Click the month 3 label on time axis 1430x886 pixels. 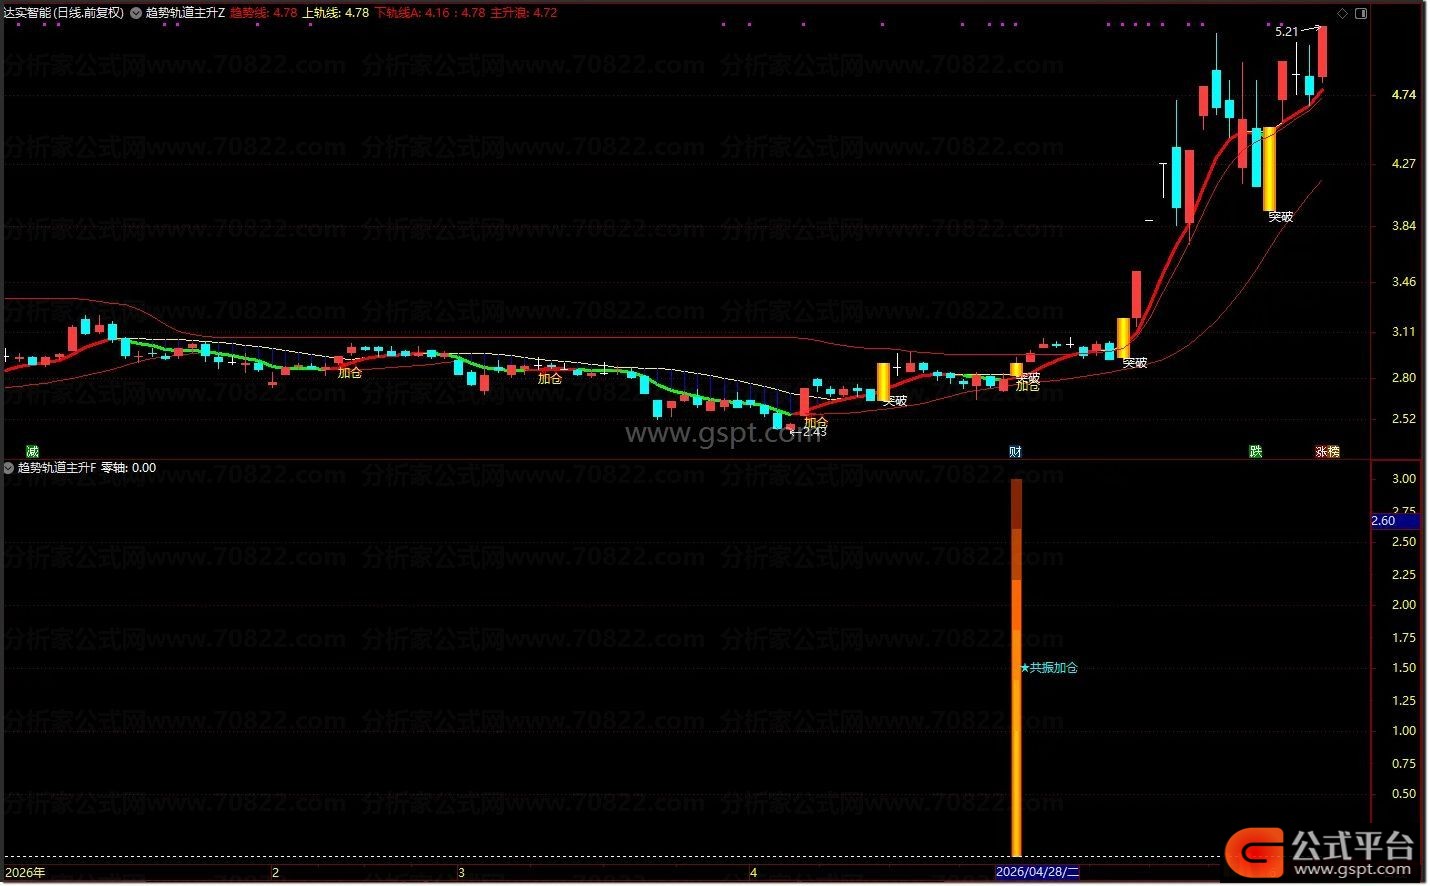tap(461, 872)
